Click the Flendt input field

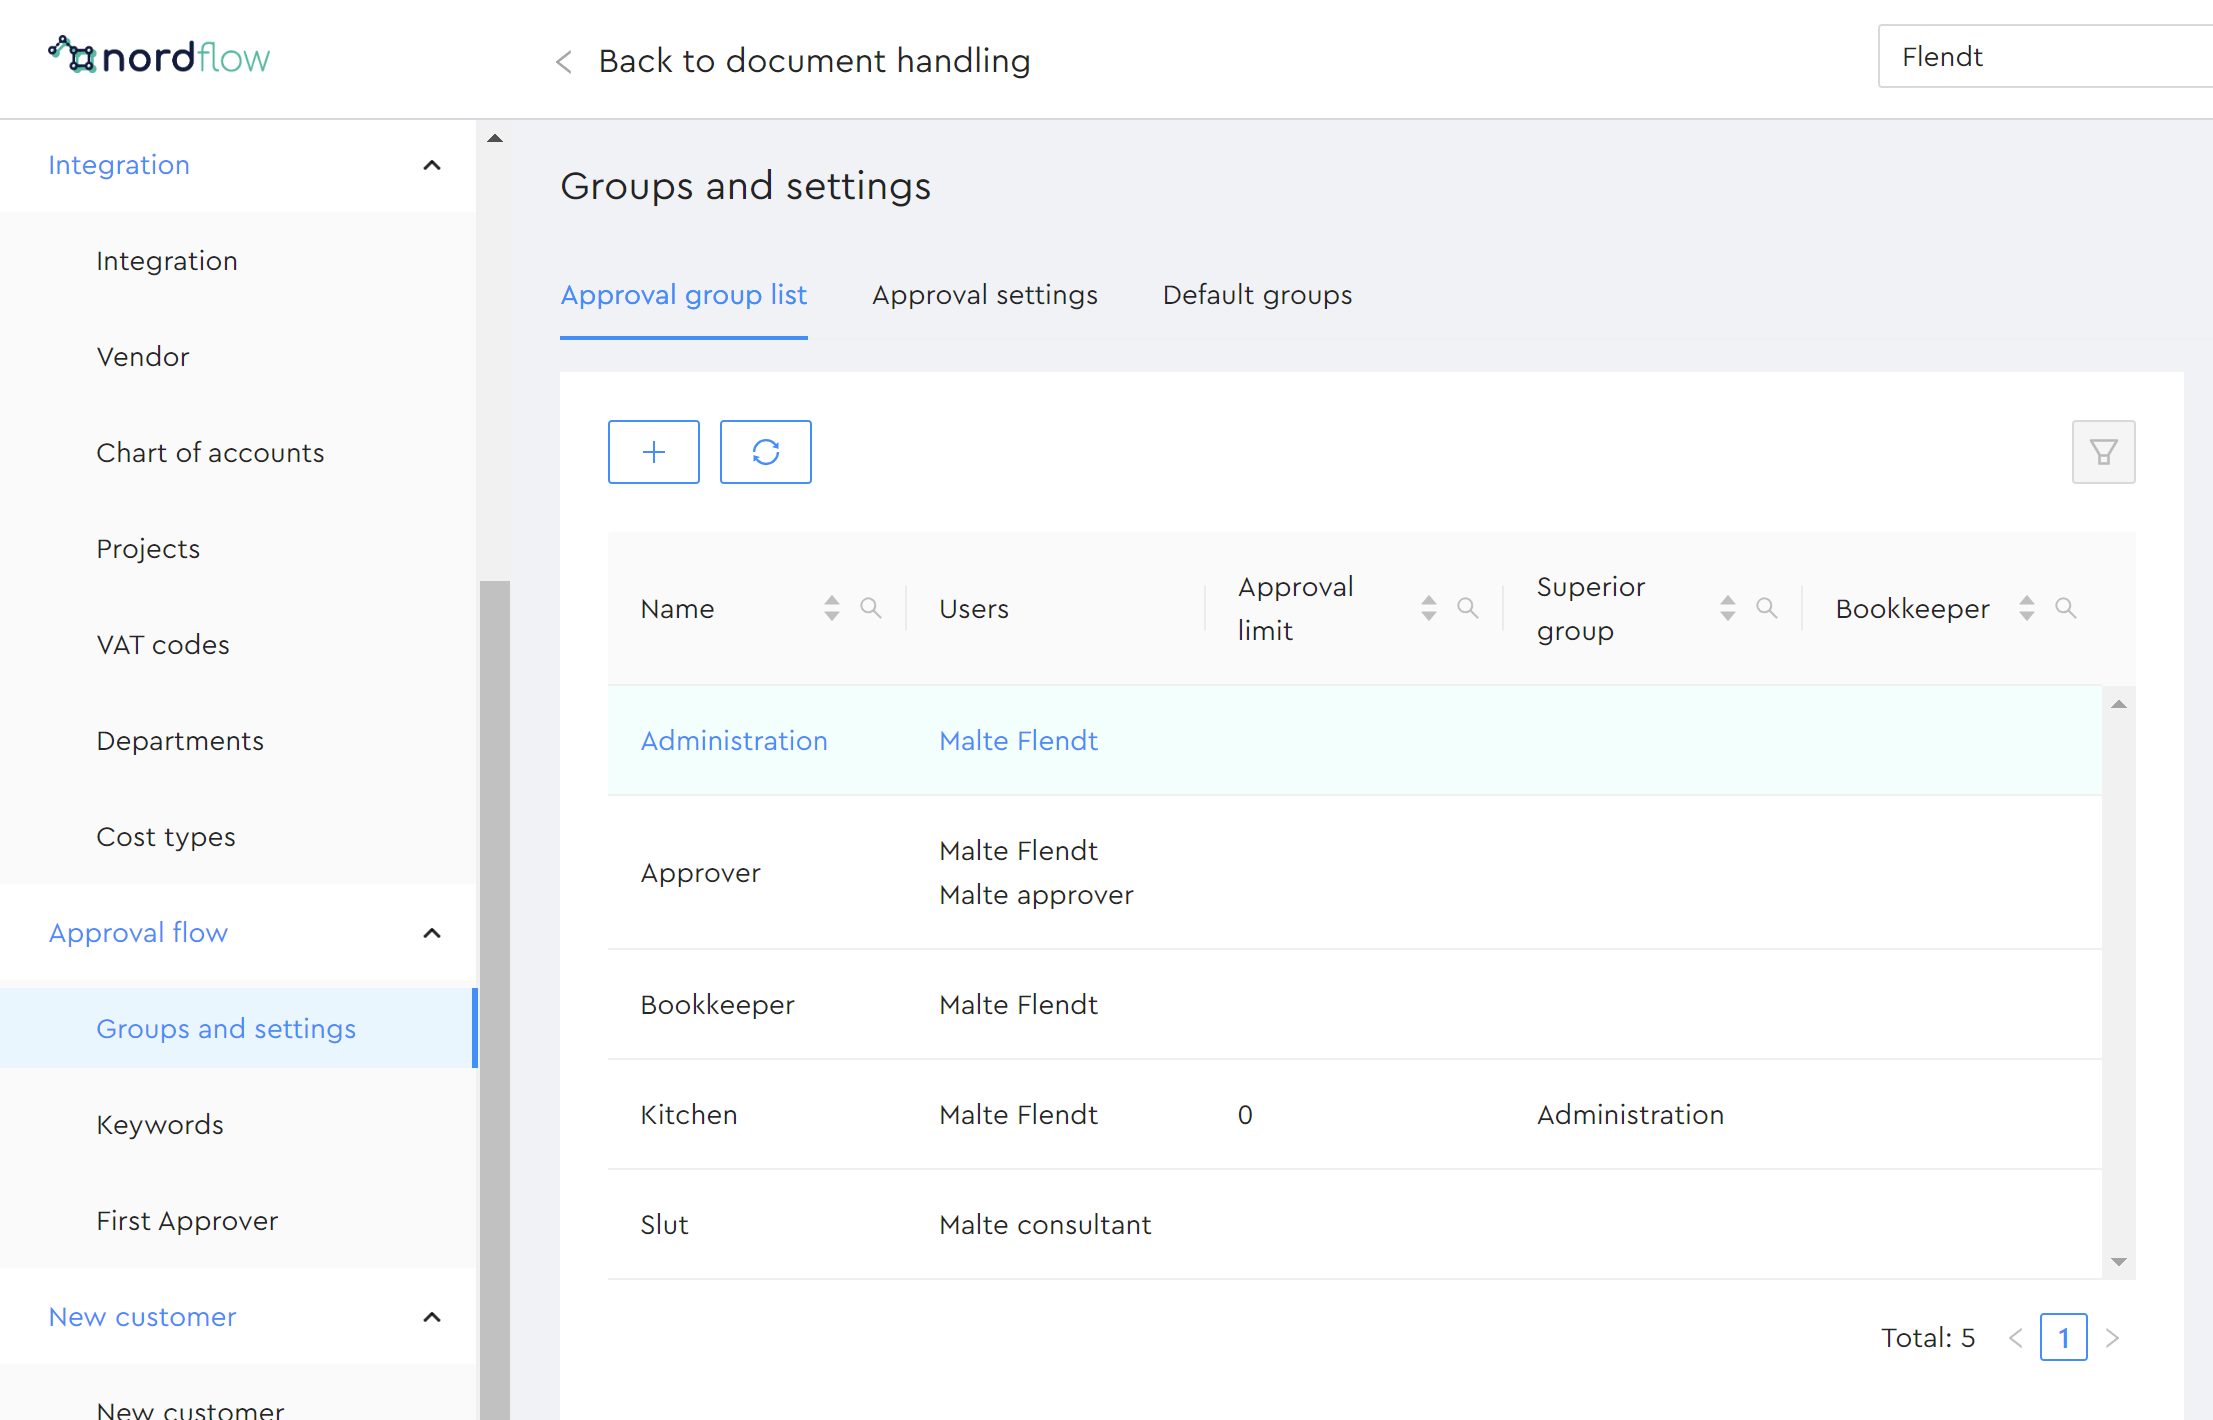tap(2040, 57)
